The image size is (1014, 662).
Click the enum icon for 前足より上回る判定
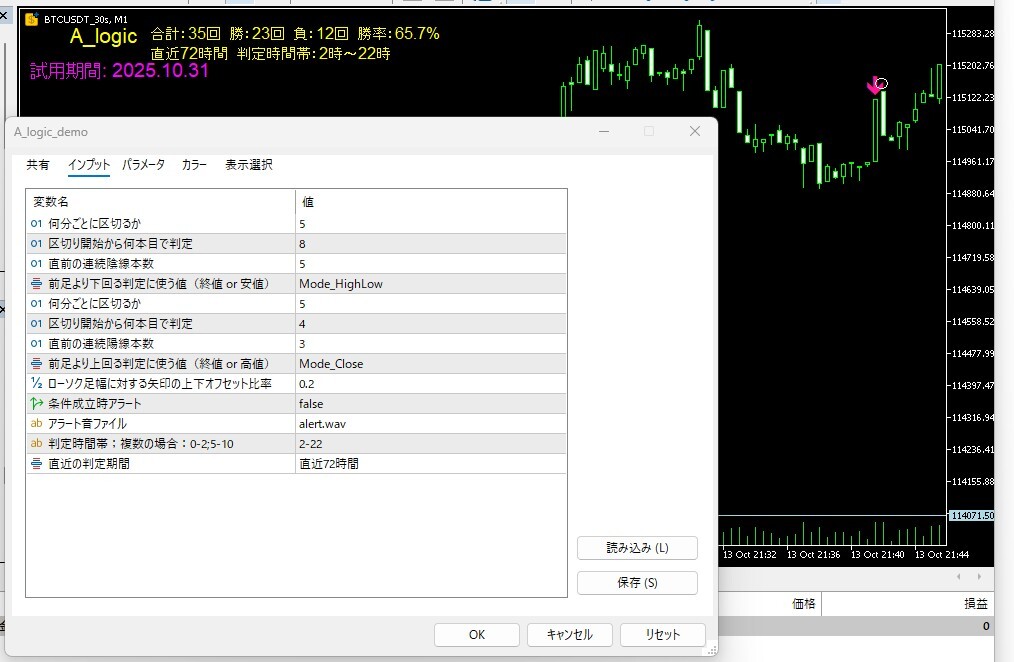click(x=36, y=364)
